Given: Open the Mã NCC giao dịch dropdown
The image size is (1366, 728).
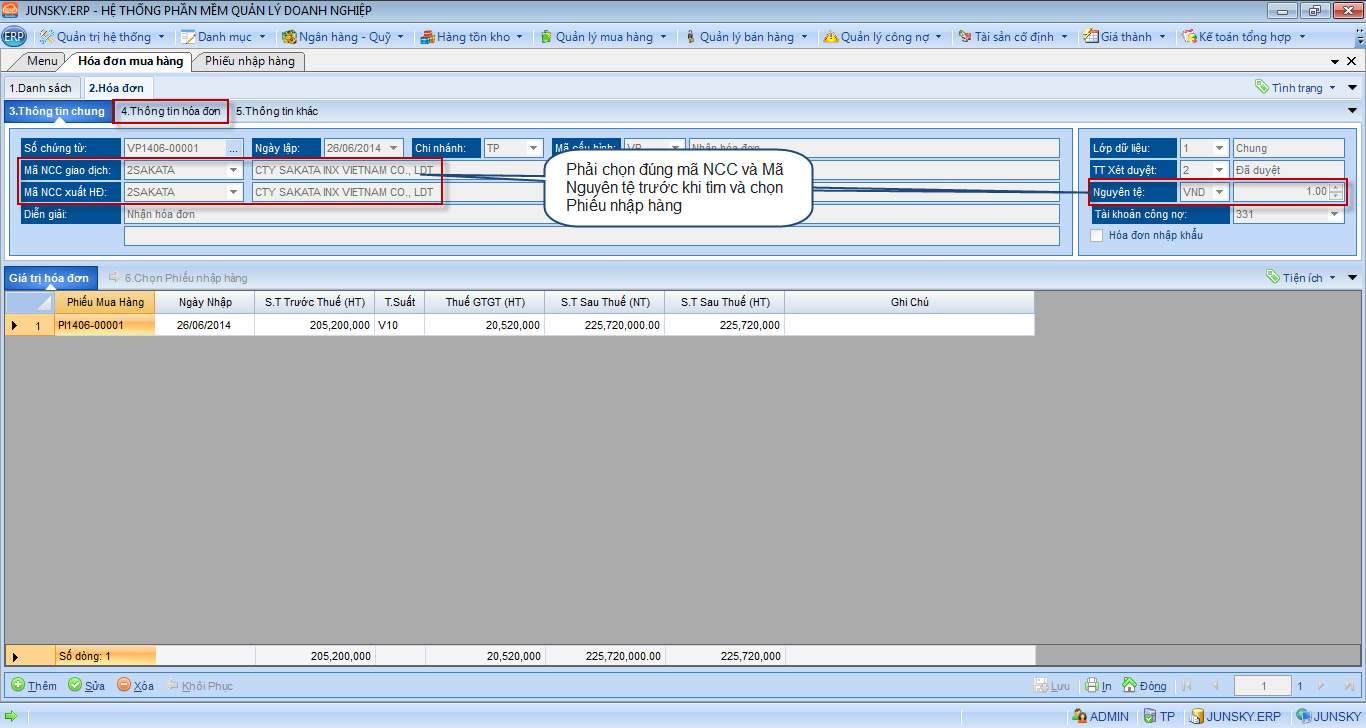Looking at the screenshot, I should coord(233,170).
